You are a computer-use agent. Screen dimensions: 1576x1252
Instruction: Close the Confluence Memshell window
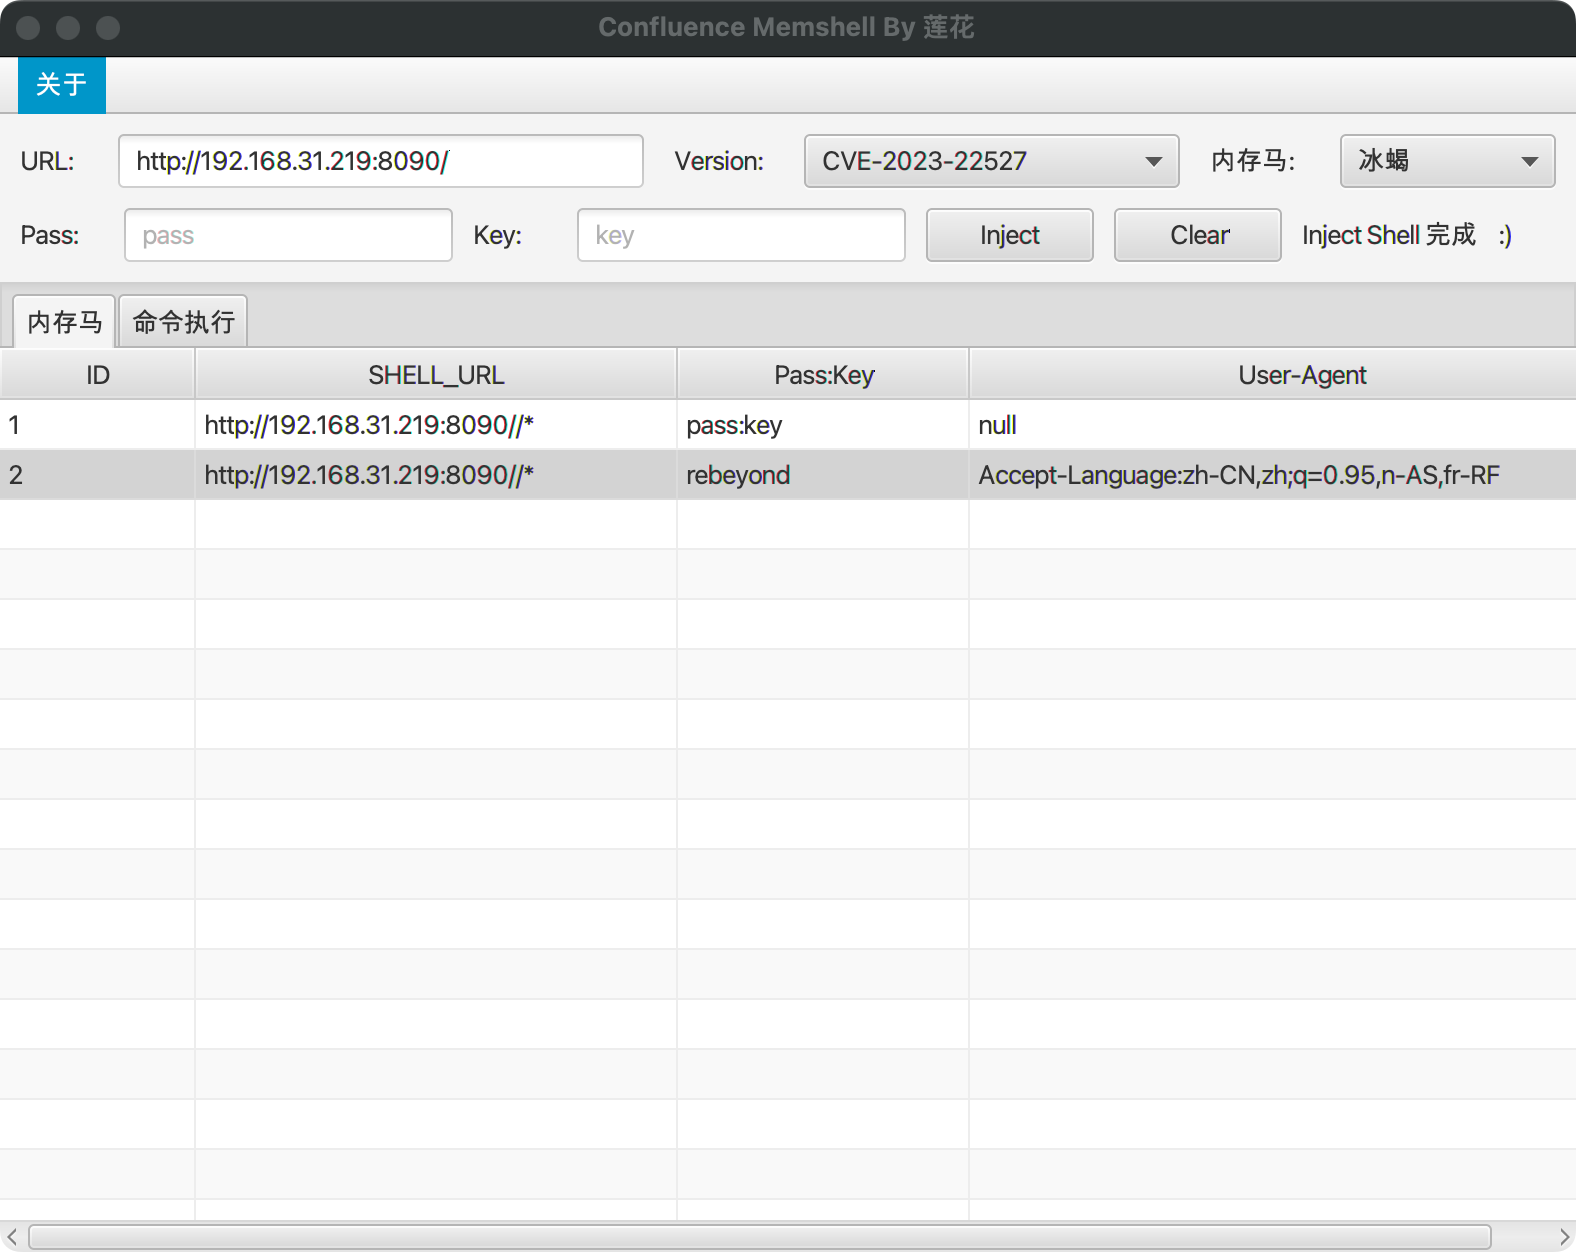coord(28,28)
